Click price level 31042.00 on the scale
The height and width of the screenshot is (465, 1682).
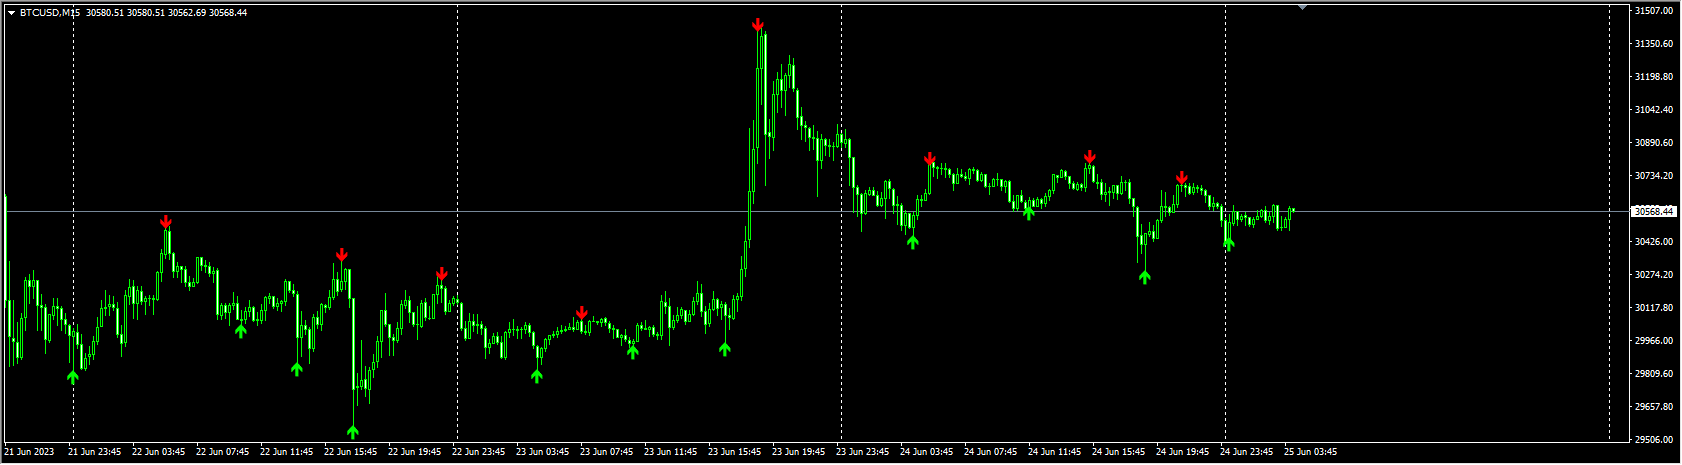click(x=1653, y=110)
